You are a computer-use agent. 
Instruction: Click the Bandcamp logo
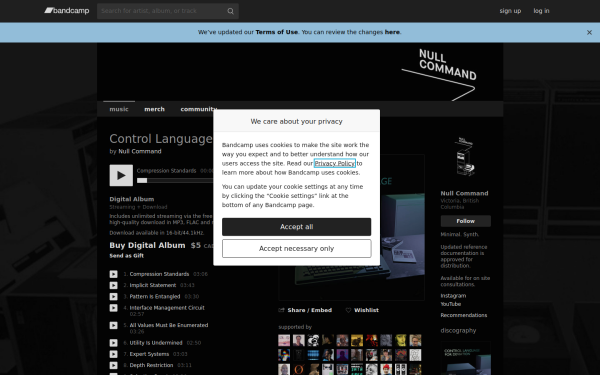67,11
